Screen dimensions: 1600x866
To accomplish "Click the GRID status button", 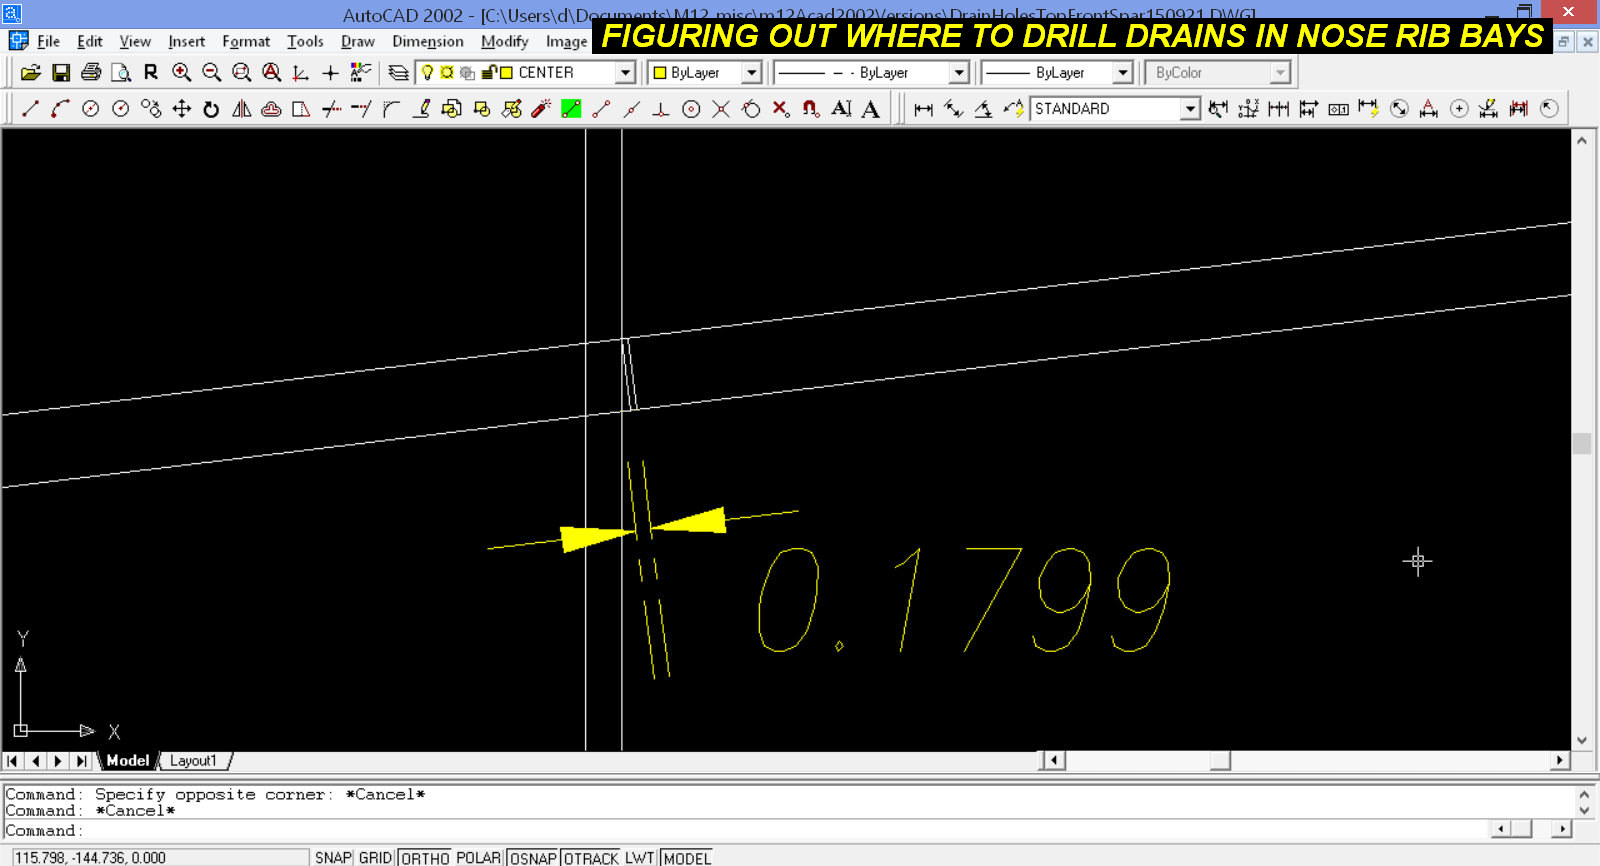I will pos(375,858).
